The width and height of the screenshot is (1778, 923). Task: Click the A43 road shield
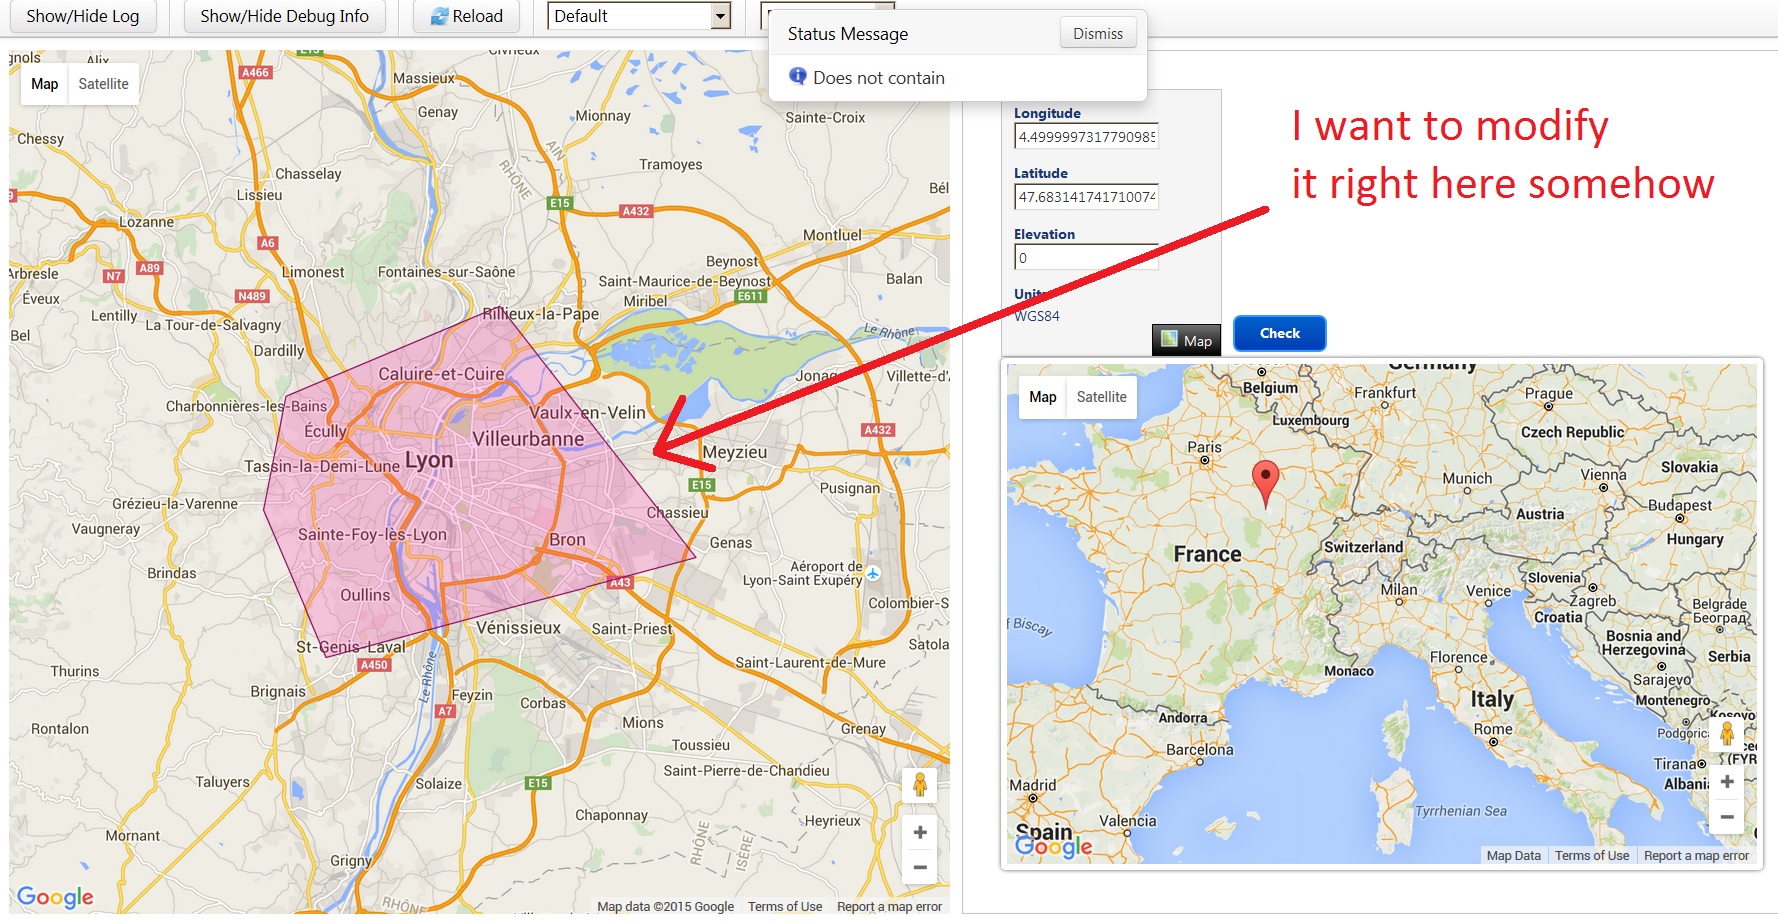coord(620,582)
